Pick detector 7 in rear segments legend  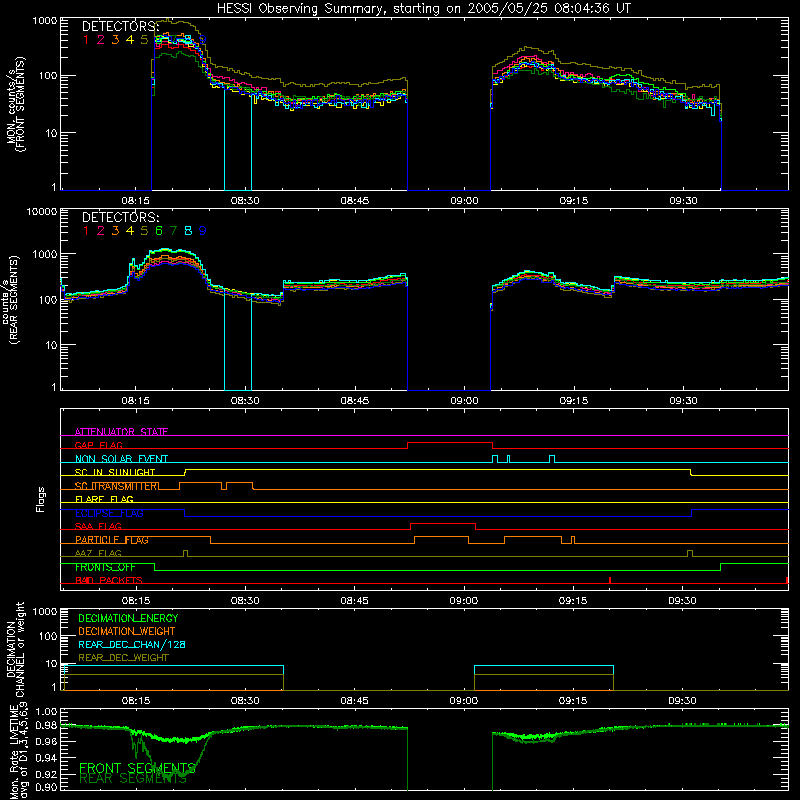click(173, 231)
